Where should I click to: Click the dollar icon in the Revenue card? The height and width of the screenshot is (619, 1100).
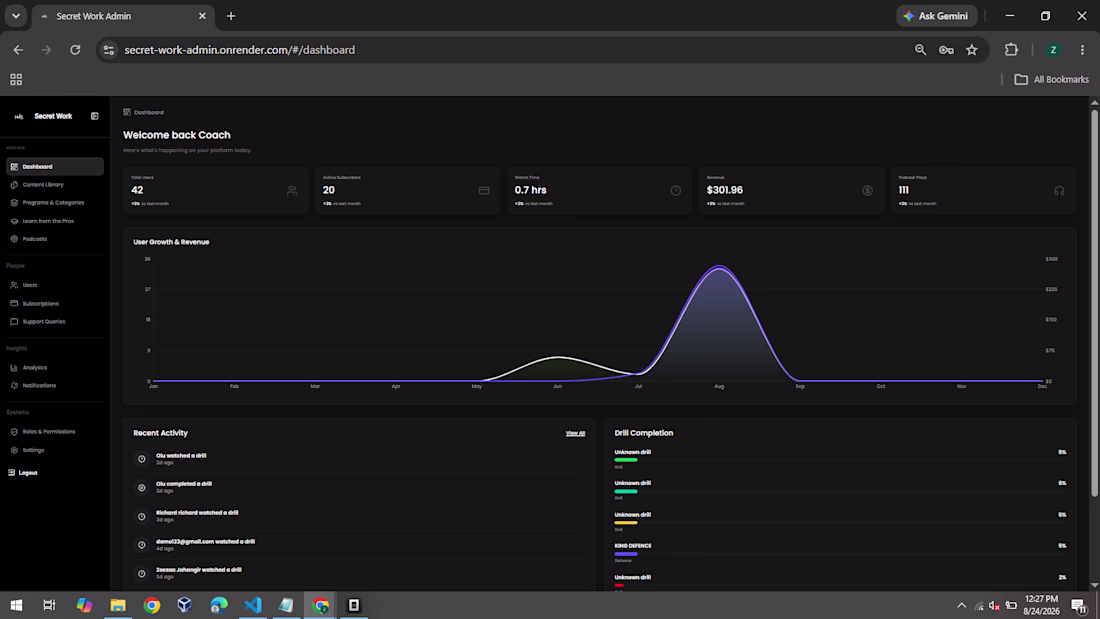coord(868,190)
